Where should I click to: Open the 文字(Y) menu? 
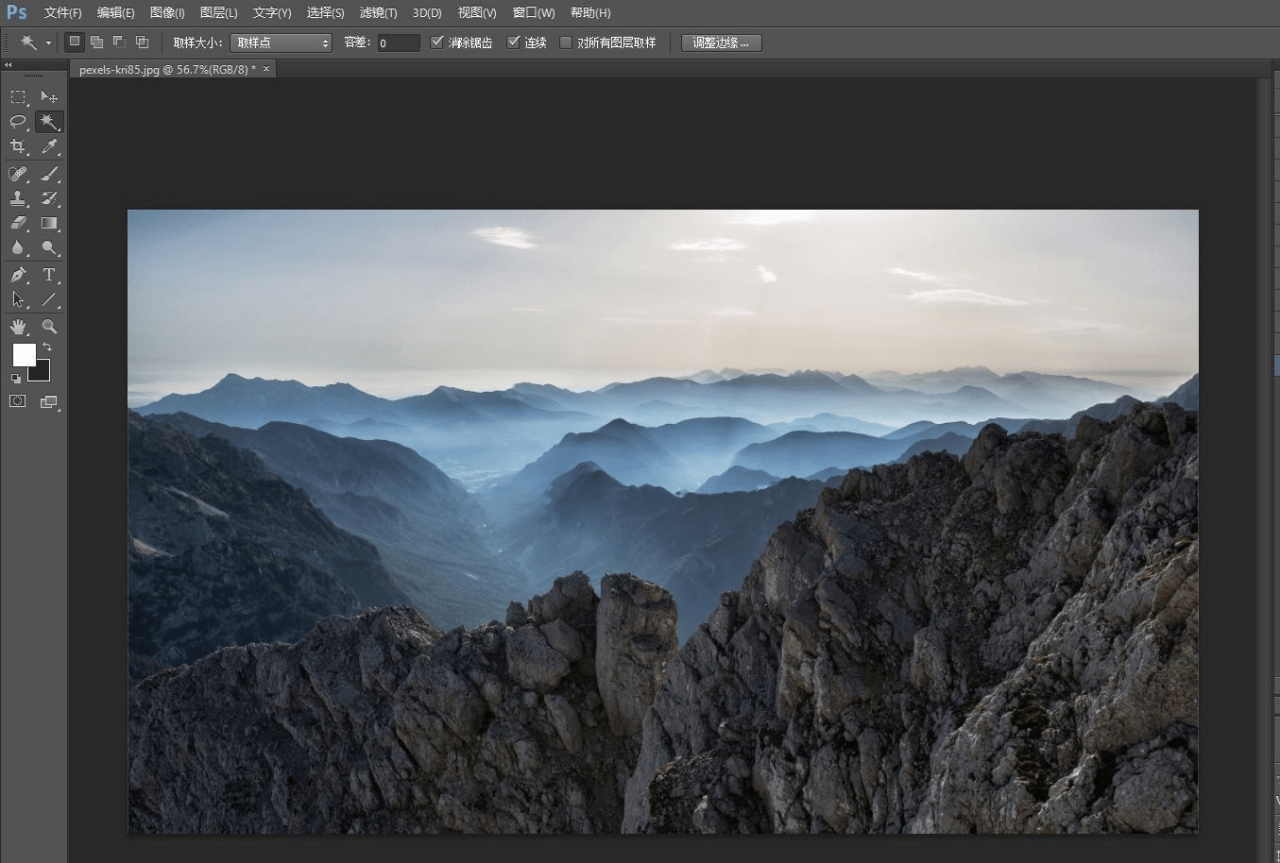point(272,13)
